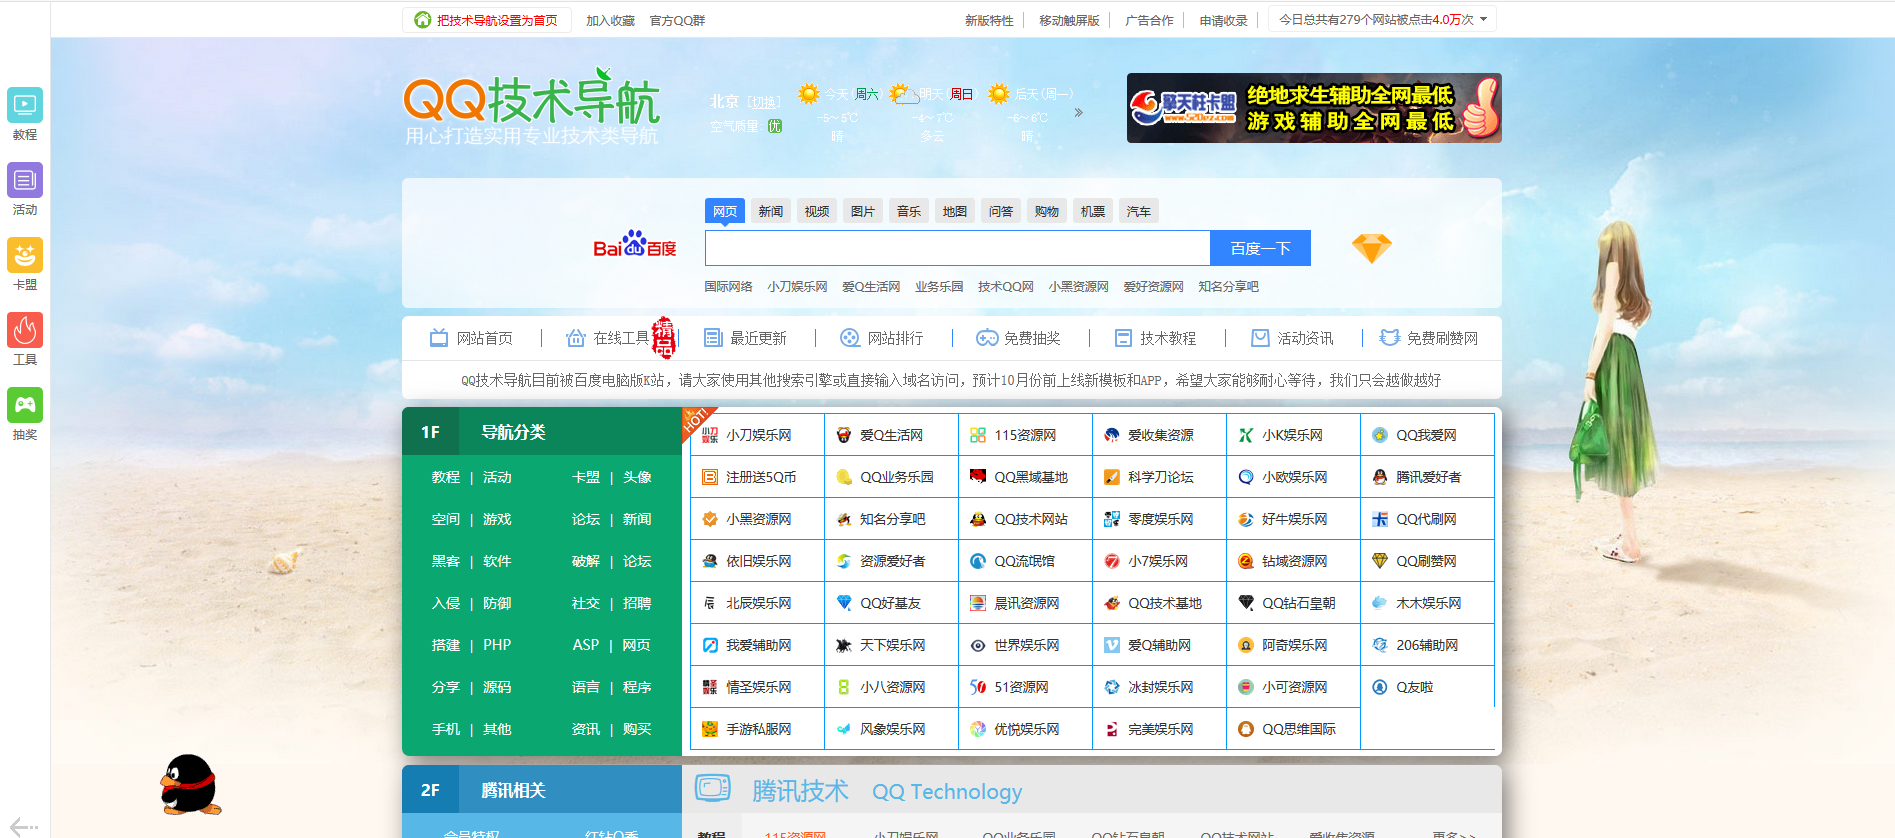Open the 新版特性 link
The image size is (1895, 838).
pyautogui.click(x=989, y=20)
